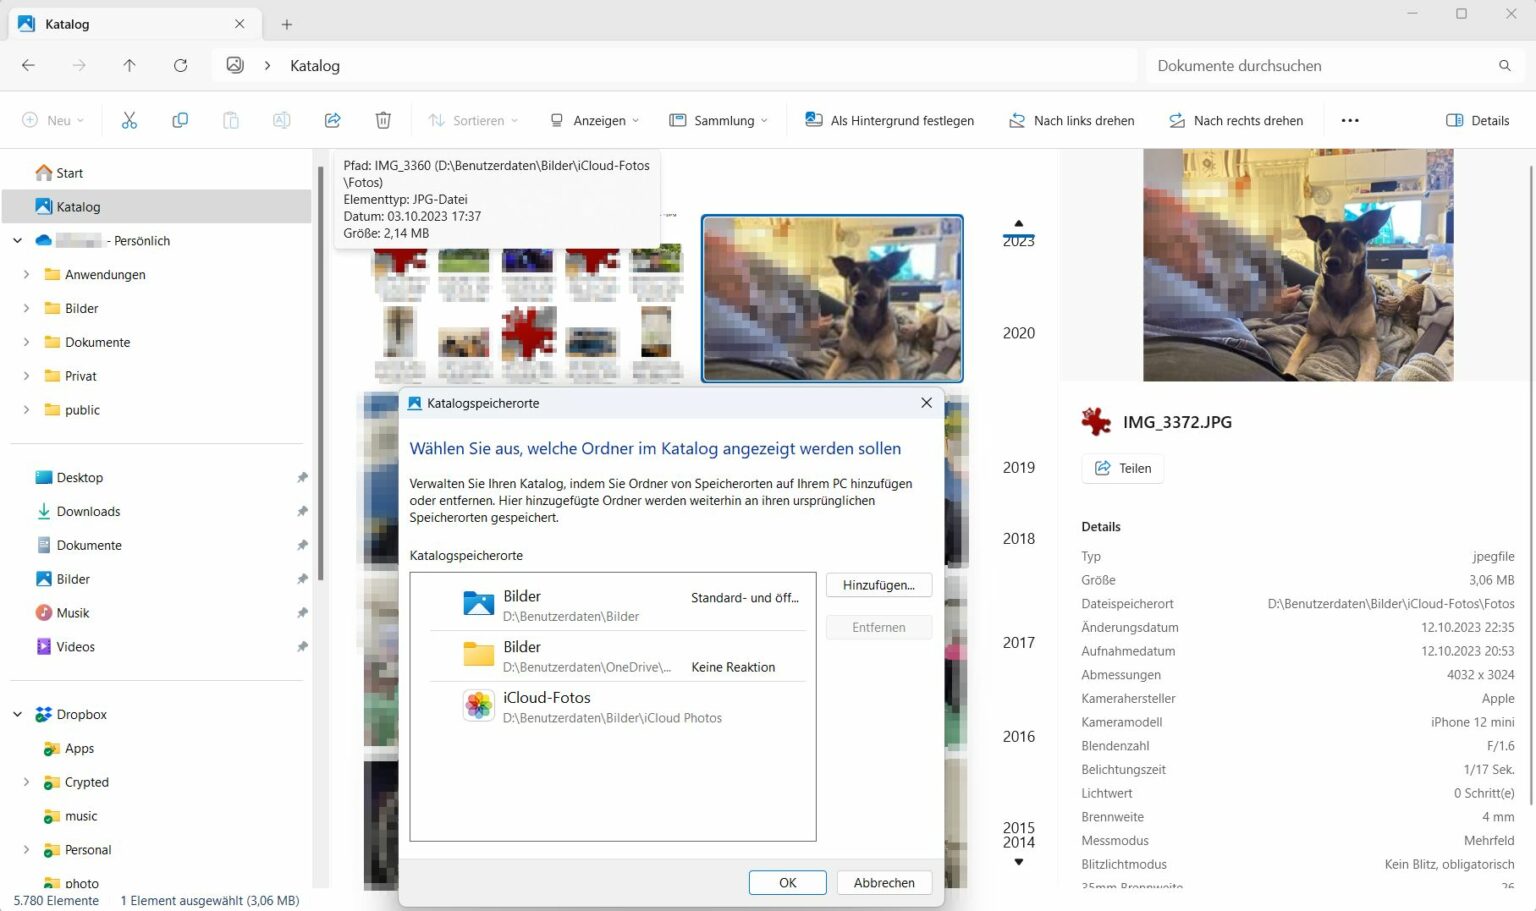Expand the Dropbox tree in the sidebar
Image resolution: width=1536 pixels, height=911 pixels.
pos(16,713)
